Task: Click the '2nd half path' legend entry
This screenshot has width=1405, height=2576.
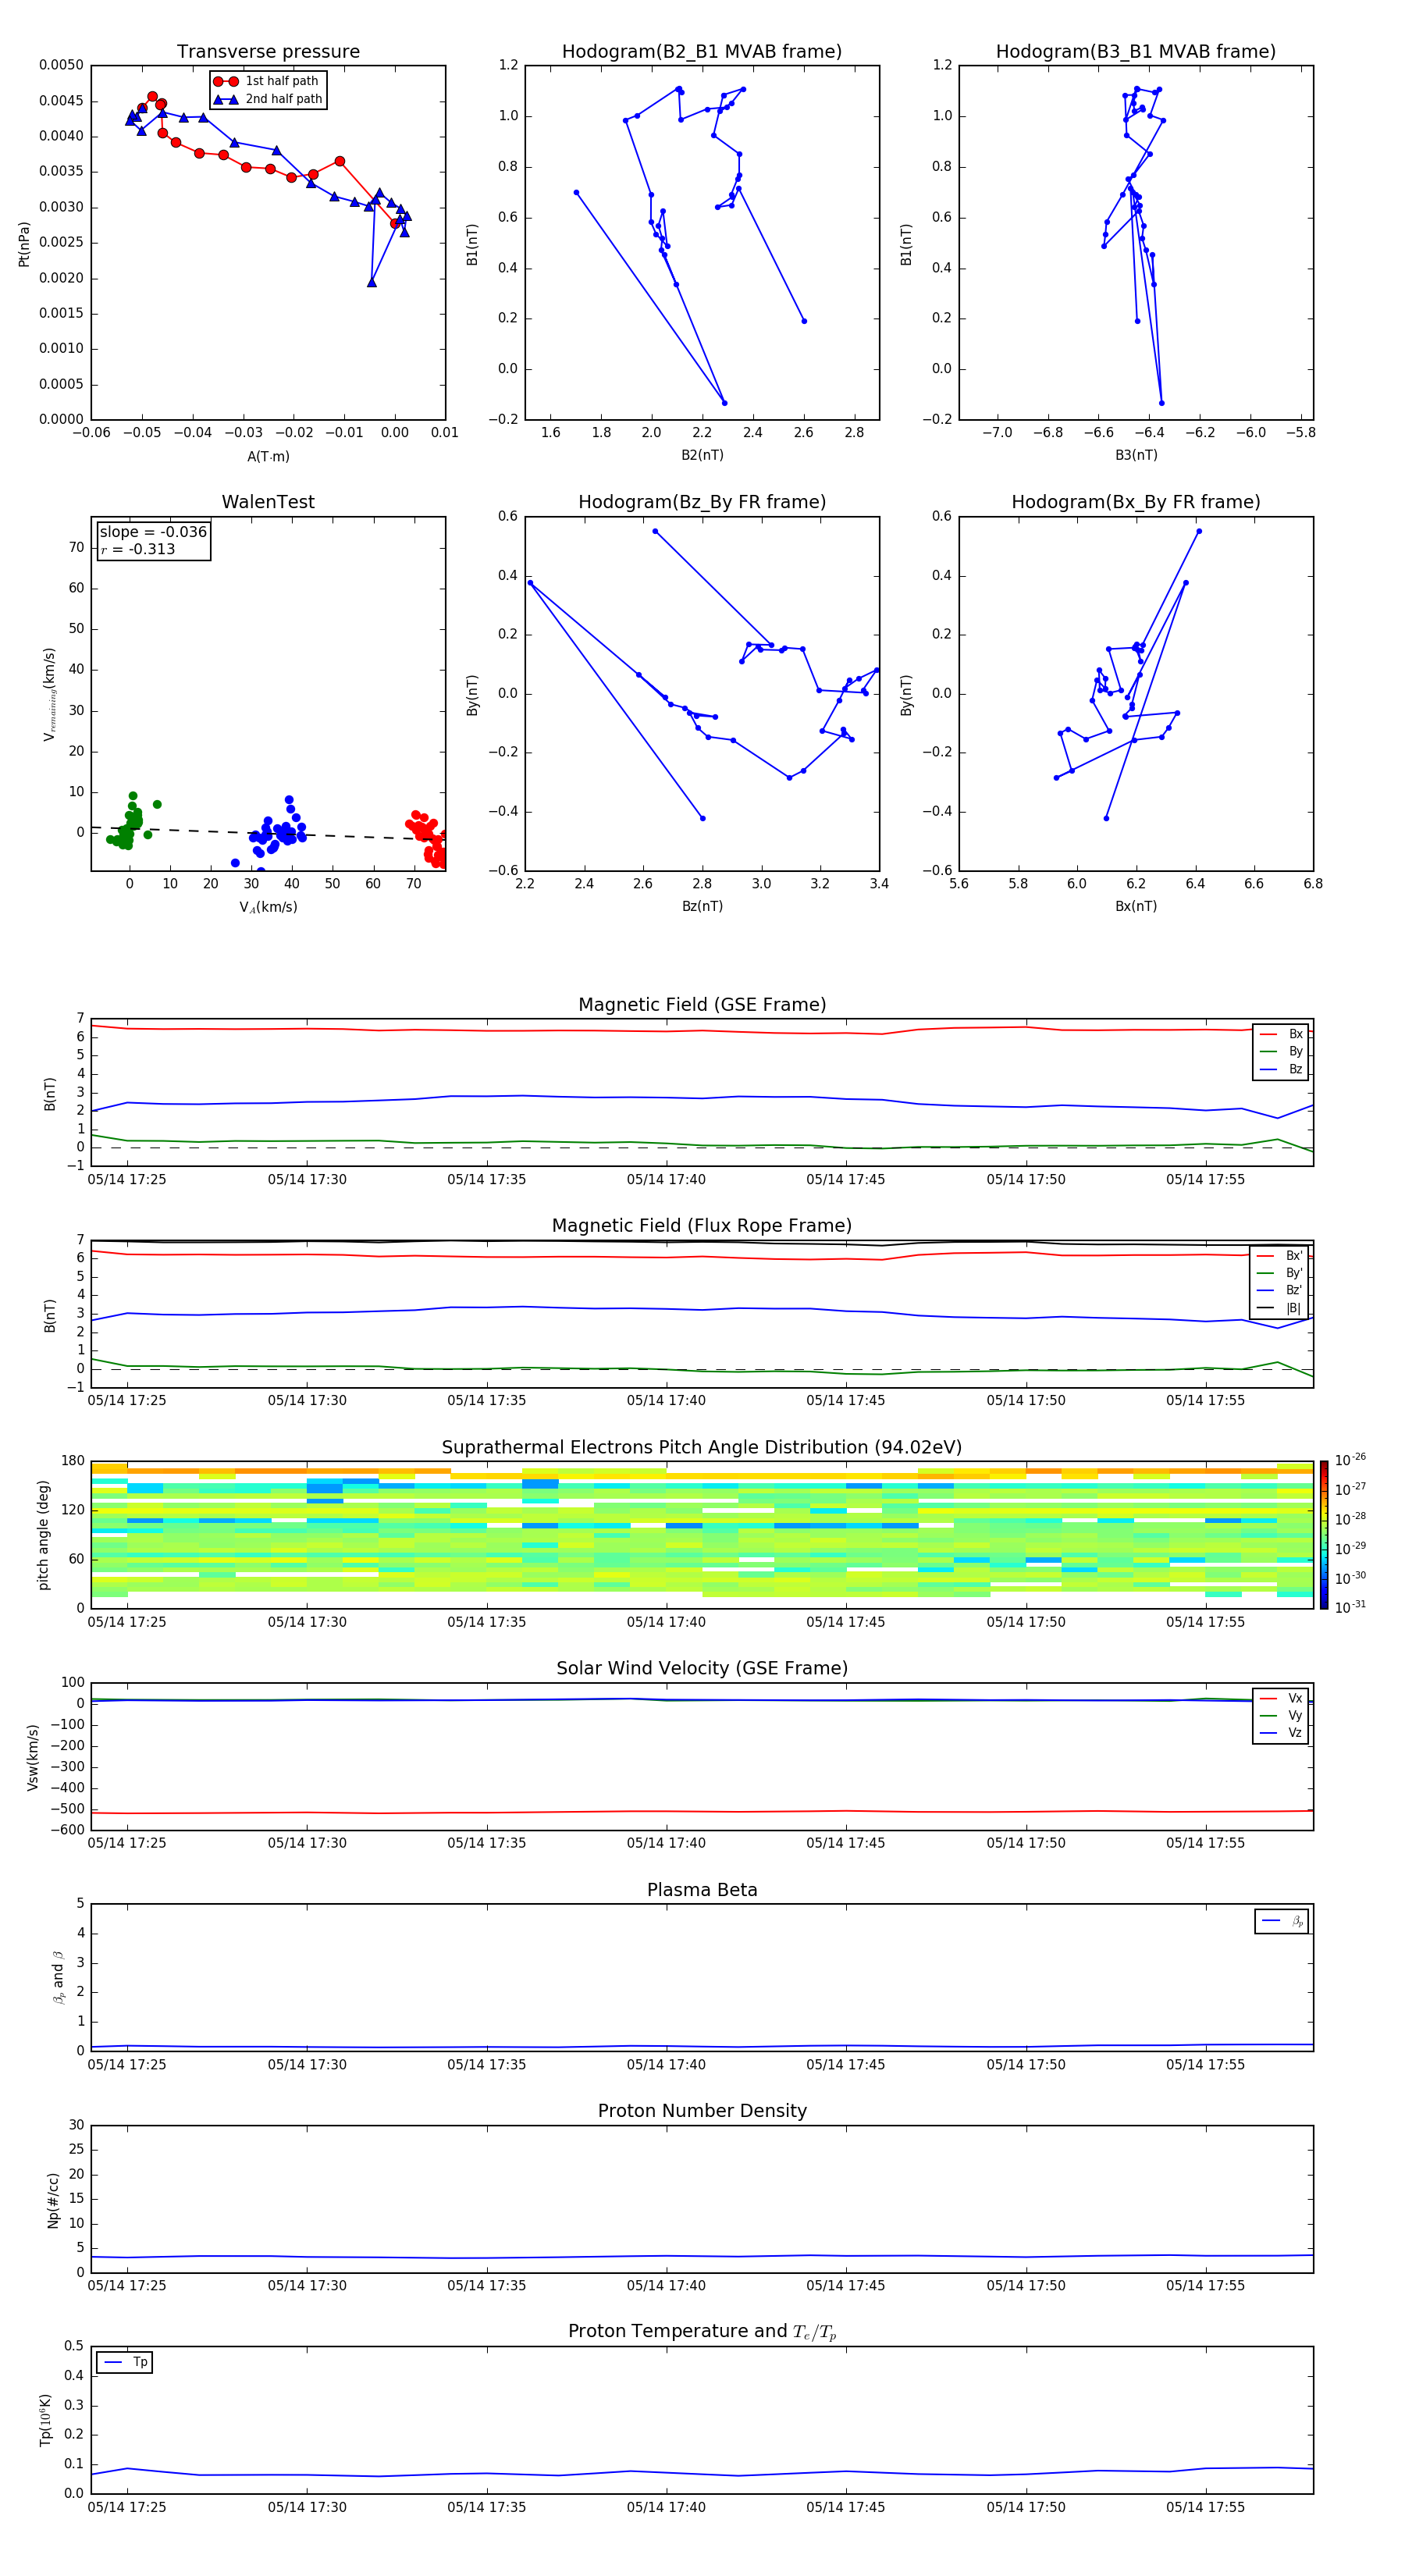Action: coord(268,99)
